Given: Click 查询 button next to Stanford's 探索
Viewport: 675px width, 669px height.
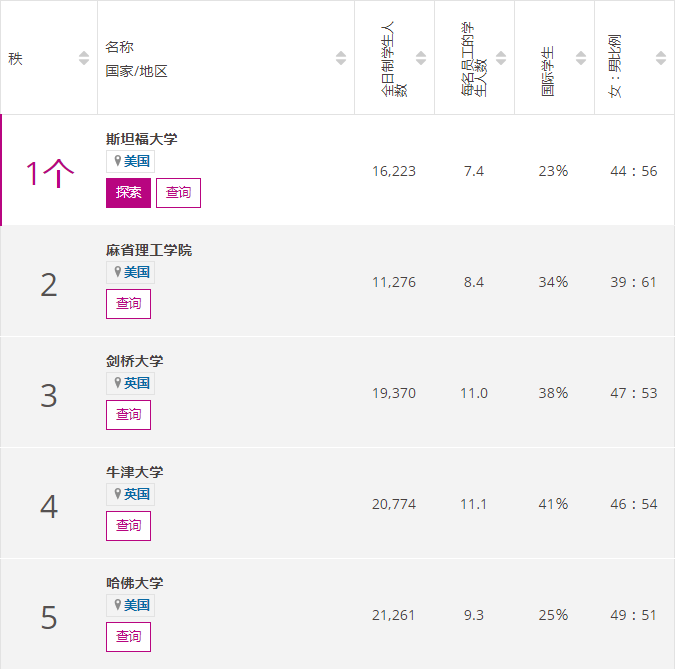Looking at the screenshot, I should pyautogui.click(x=178, y=193).
